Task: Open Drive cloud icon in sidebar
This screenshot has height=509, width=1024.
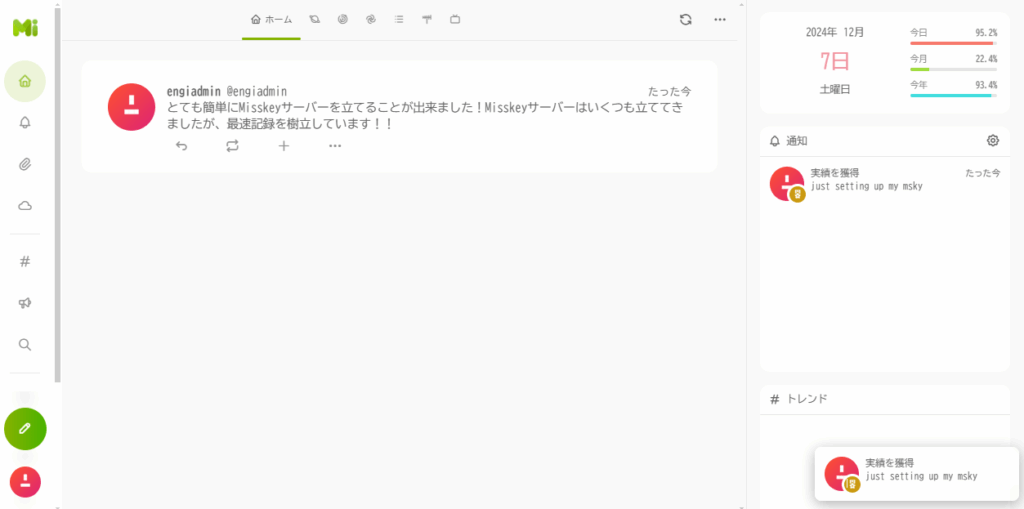Action: click(25, 206)
